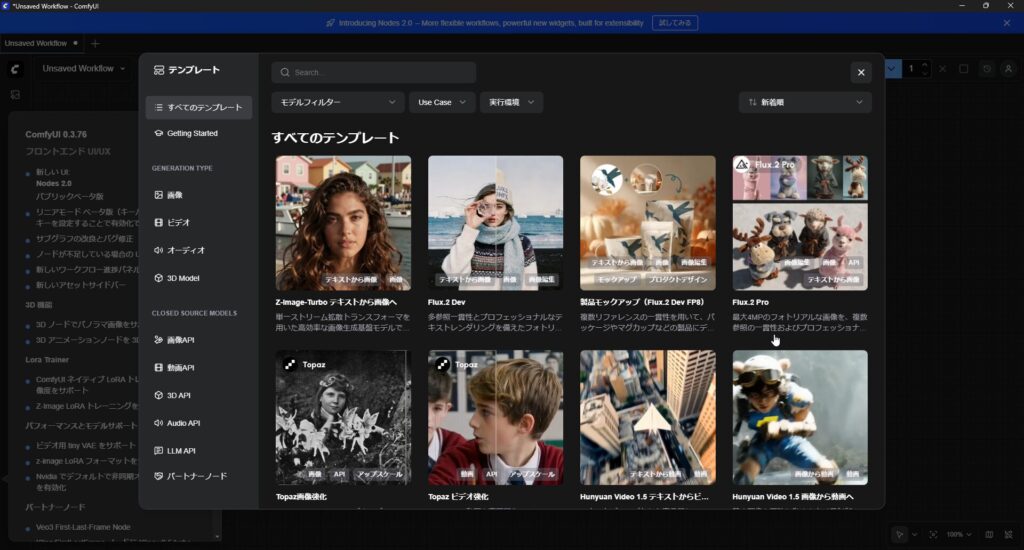Image resolution: width=1024 pixels, height=550 pixels.
Task: Expand the Use Case filter dropdown
Action: point(442,102)
